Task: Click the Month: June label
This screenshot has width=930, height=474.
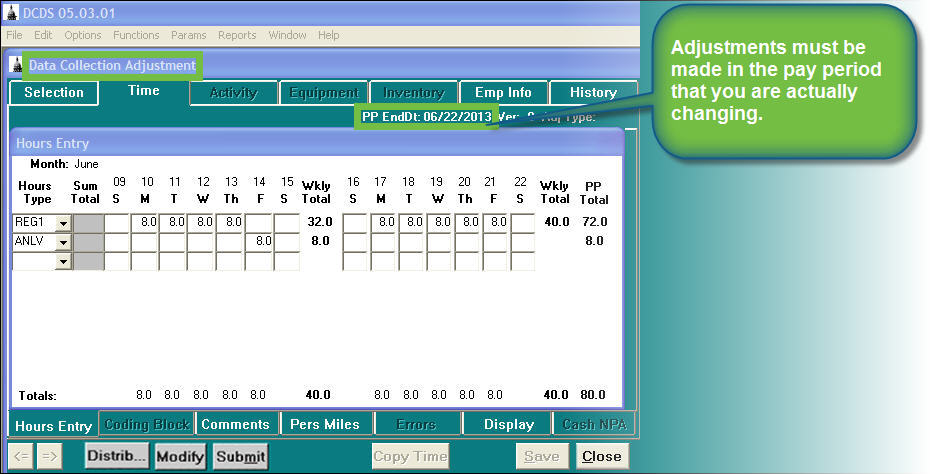Action: pyautogui.click(x=64, y=164)
